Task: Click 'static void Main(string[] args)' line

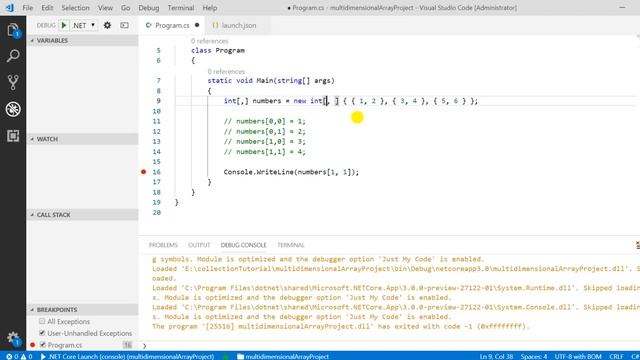Action: click(x=271, y=80)
